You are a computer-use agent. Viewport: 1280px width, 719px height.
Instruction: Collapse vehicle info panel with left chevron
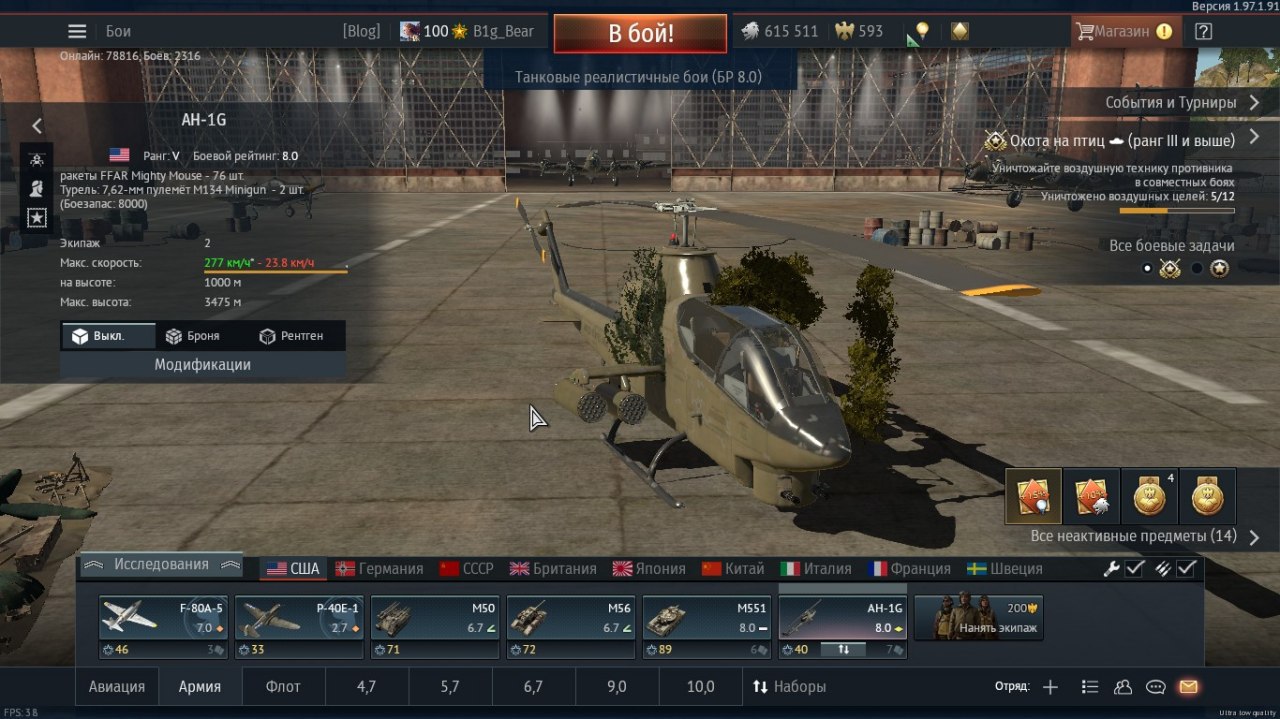37,126
